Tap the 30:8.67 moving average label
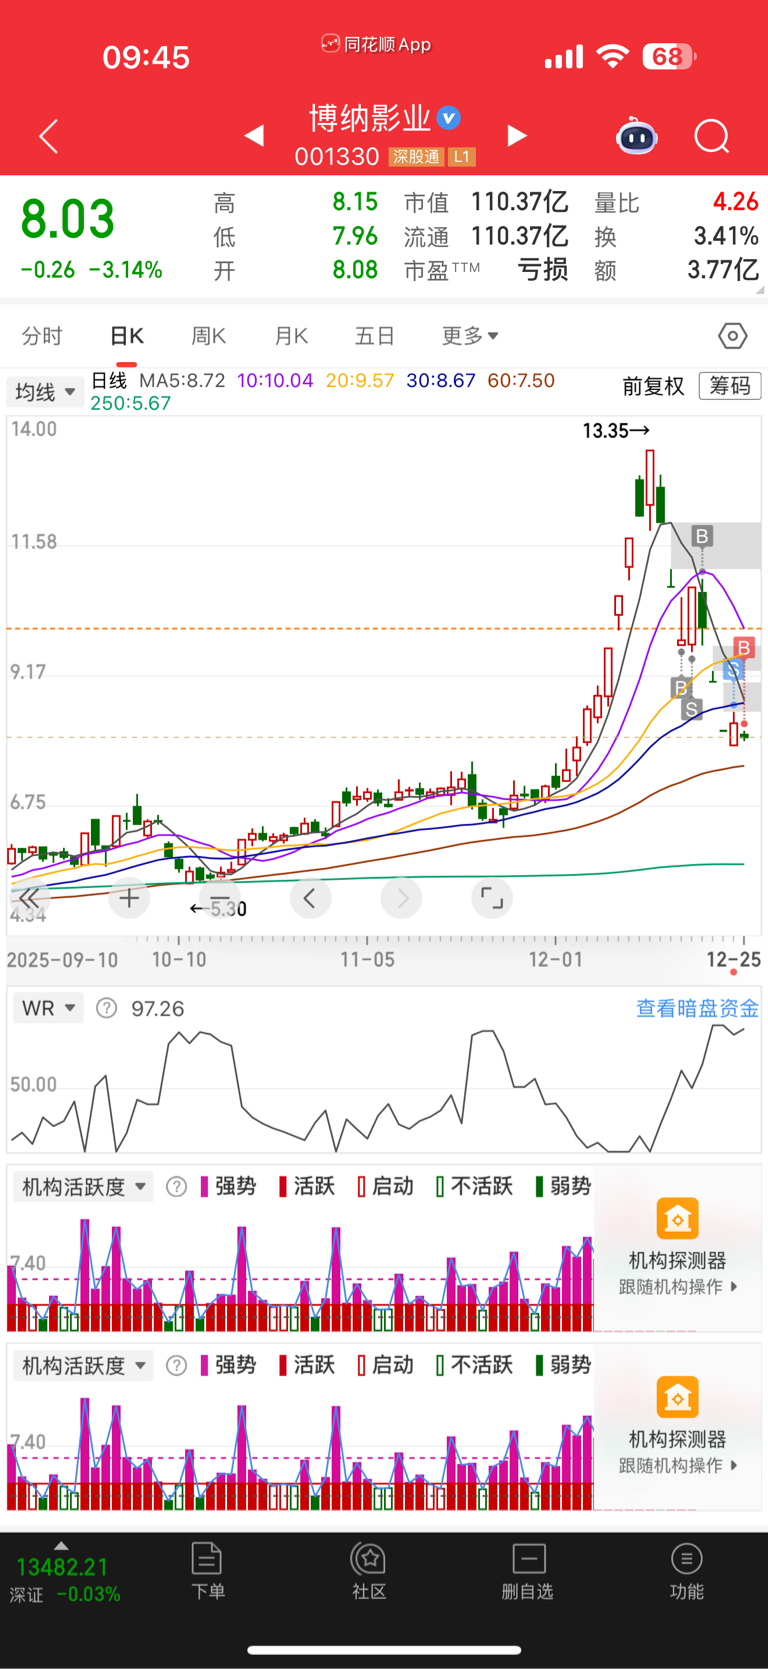The height and width of the screenshot is (1669, 768). coord(441,381)
